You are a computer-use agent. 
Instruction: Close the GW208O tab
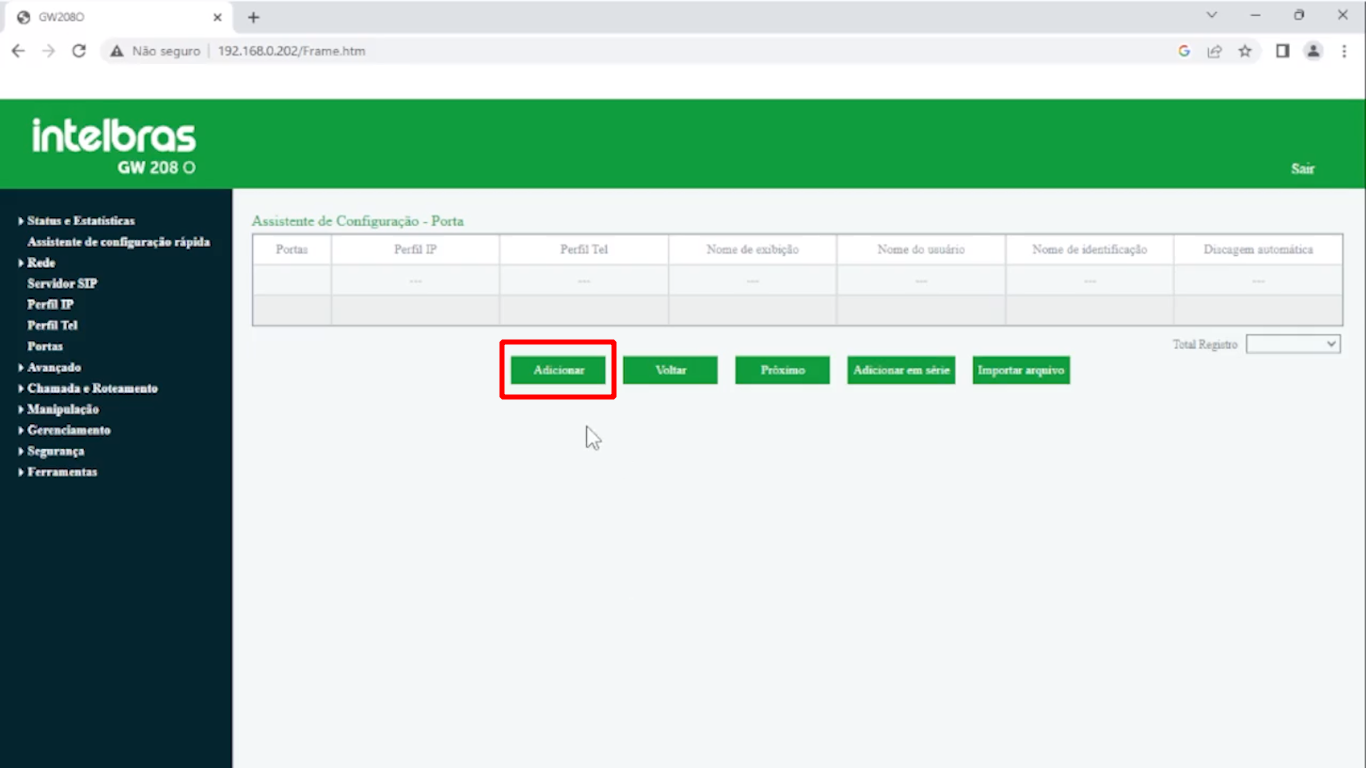tap(217, 17)
